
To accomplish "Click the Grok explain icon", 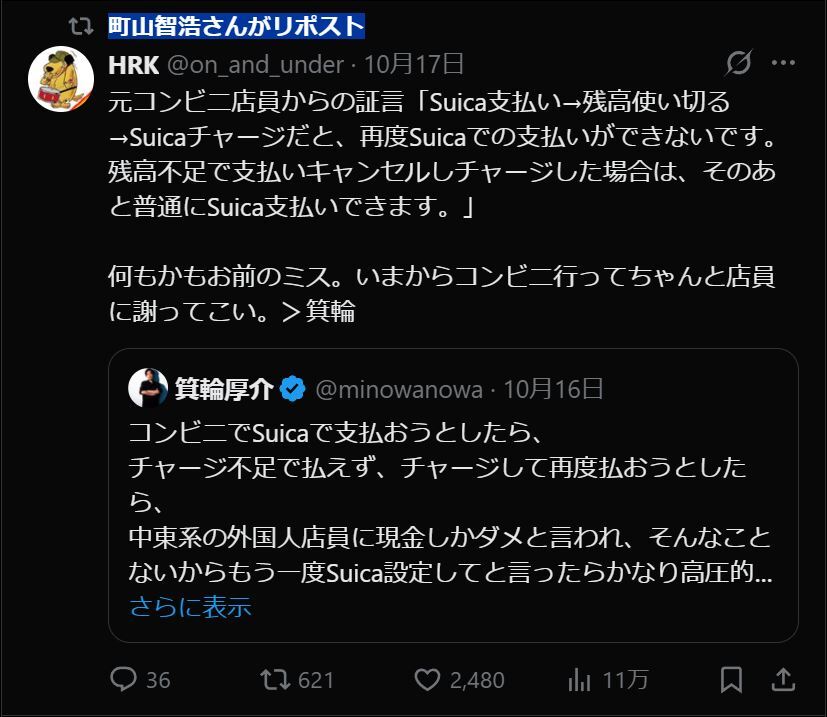I will coord(738,64).
